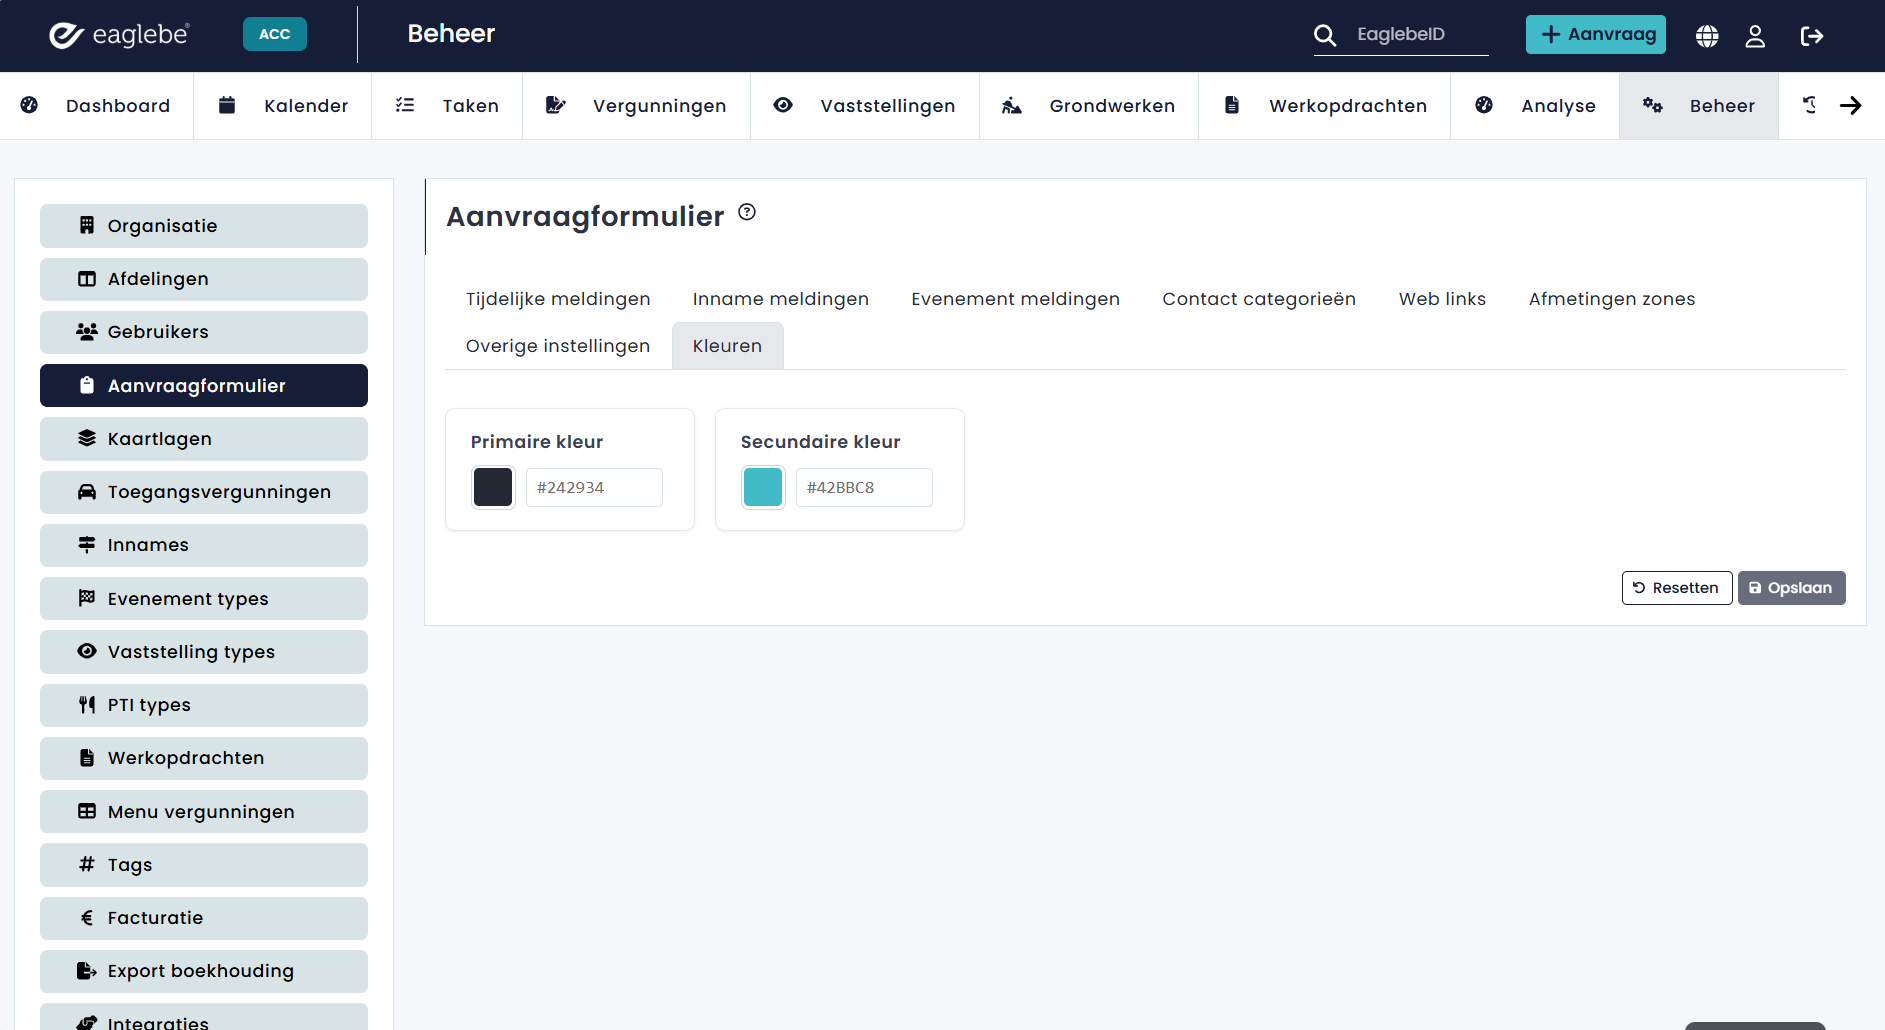Switch to Evenement meldingen tab
The height and width of the screenshot is (1030, 1885).
point(1015,299)
